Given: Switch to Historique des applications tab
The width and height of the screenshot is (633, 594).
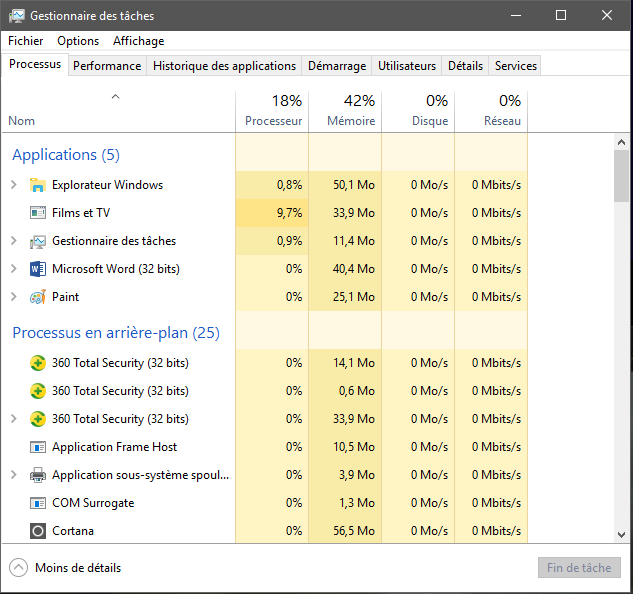Looking at the screenshot, I should pos(224,66).
